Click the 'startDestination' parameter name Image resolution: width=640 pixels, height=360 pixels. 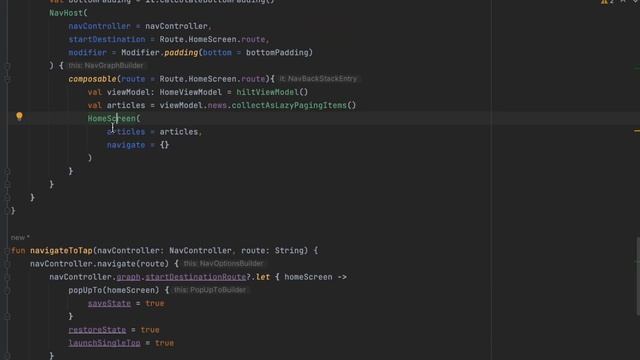point(107,40)
